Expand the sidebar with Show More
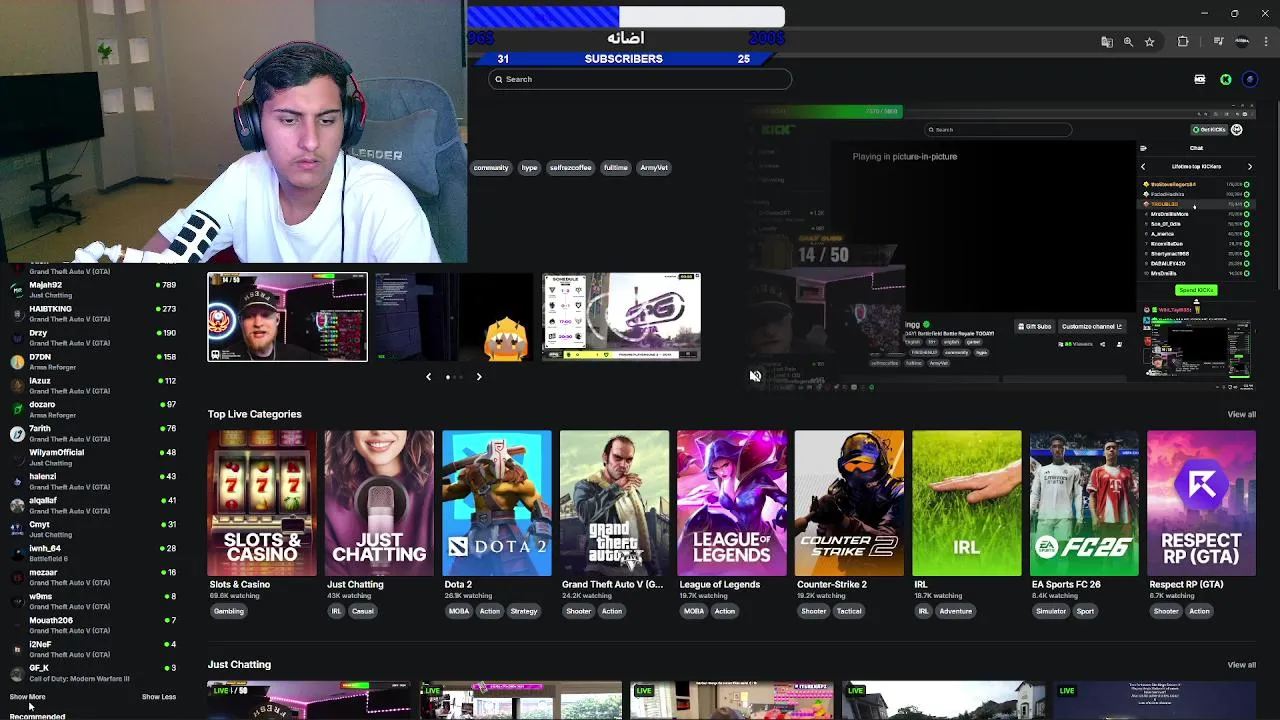This screenshot has height=720, width=1280. click(27, 697)
